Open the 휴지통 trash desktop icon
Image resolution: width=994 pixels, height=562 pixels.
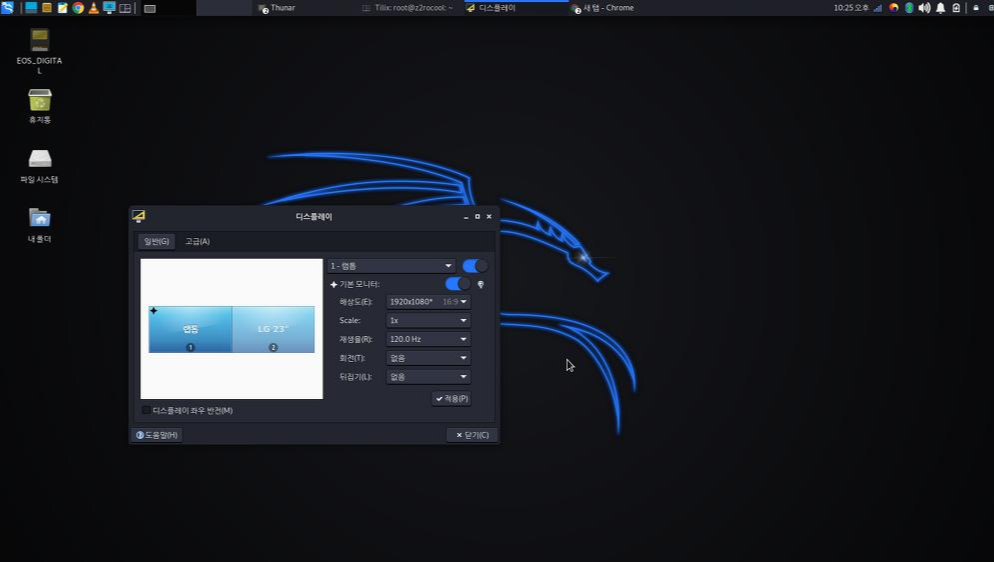(x=39, y=106)
